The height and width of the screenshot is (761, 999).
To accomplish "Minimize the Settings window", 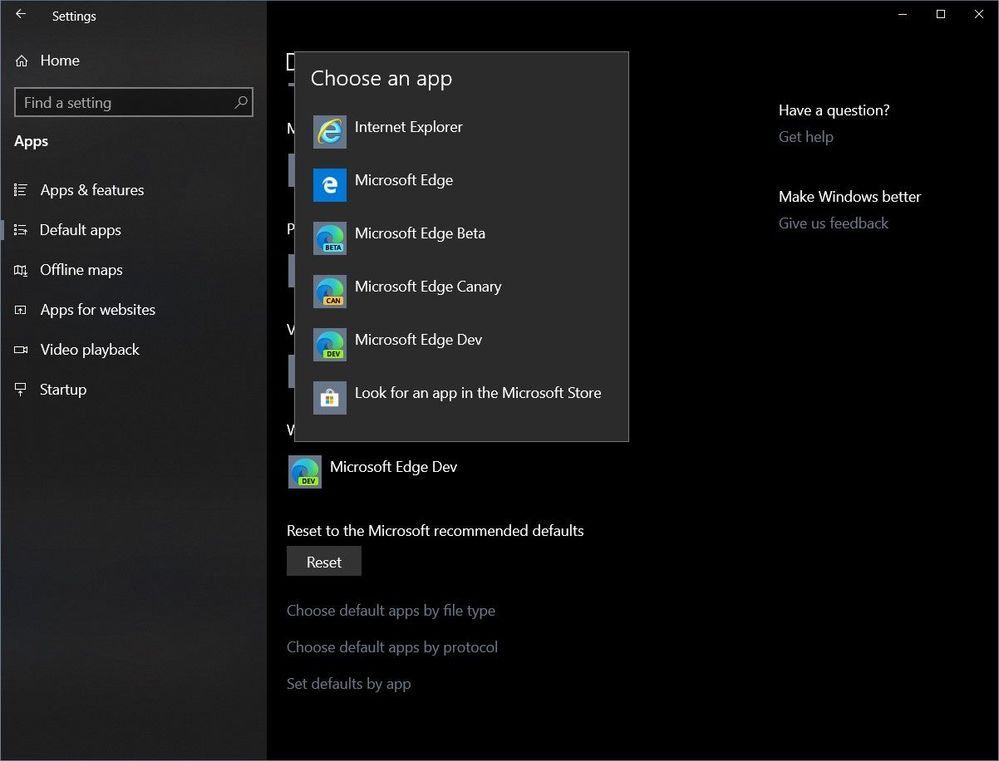I will 902,14.
